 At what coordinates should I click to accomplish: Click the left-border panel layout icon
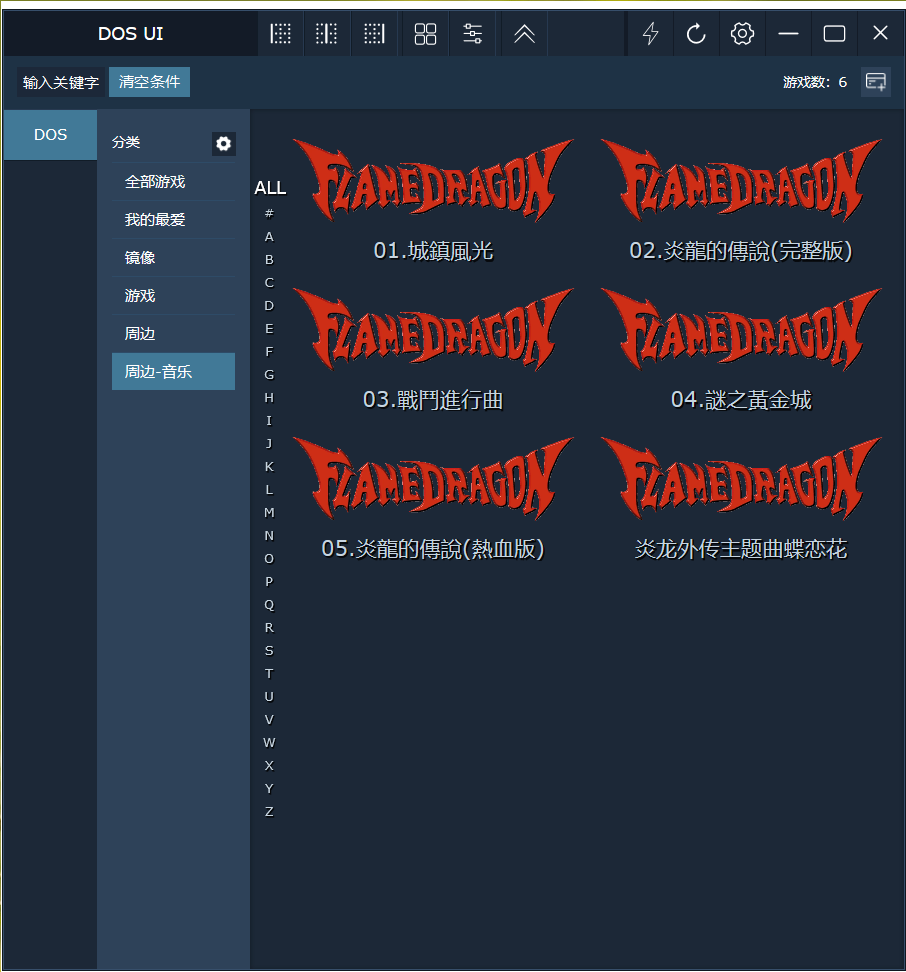coord(281,34)
